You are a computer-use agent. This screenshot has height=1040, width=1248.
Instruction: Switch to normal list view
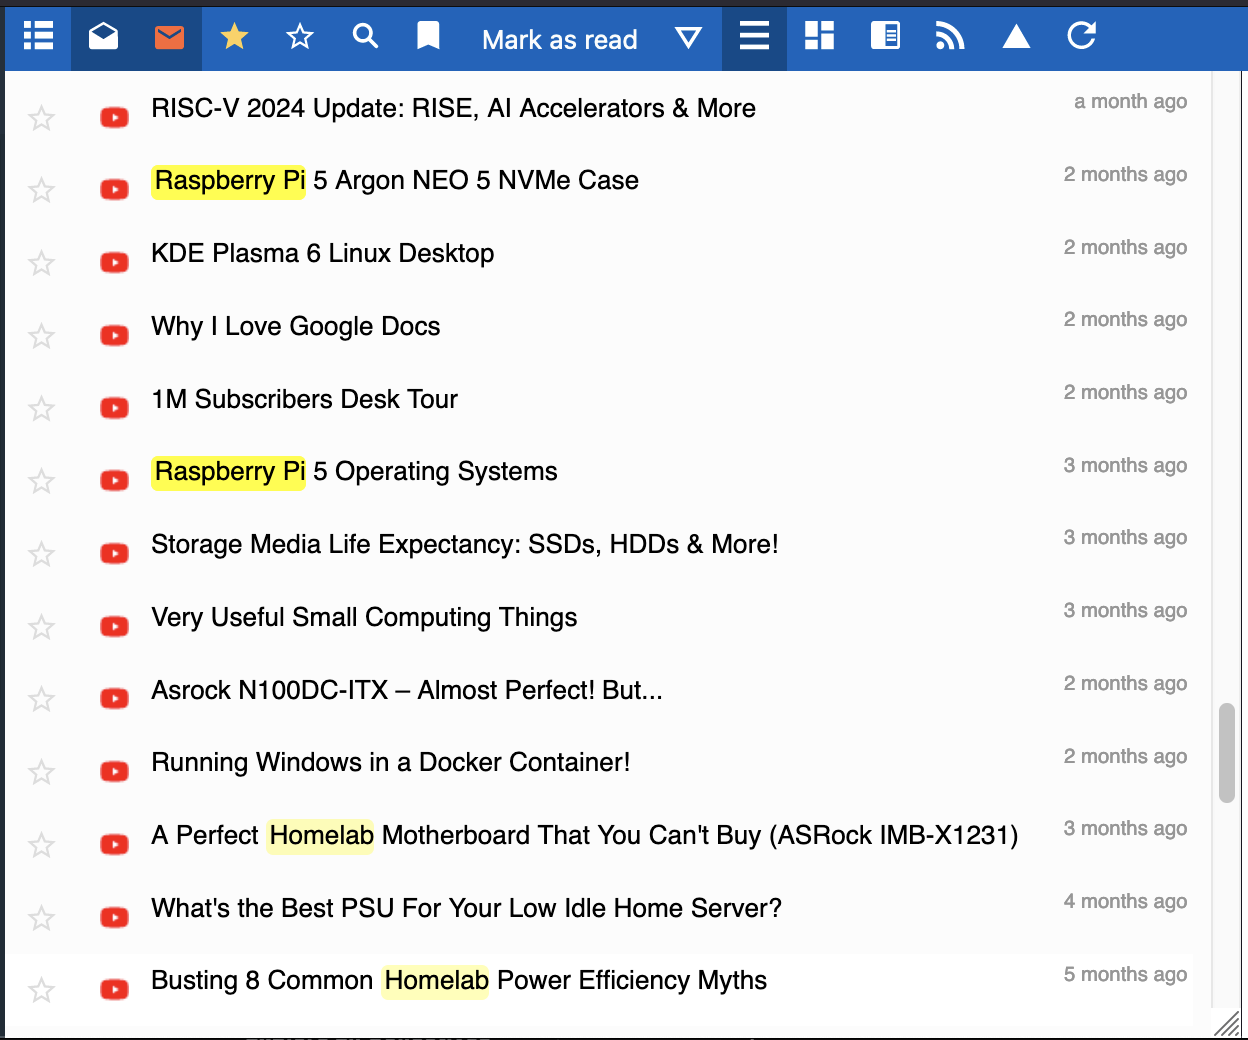click(754, 37)
